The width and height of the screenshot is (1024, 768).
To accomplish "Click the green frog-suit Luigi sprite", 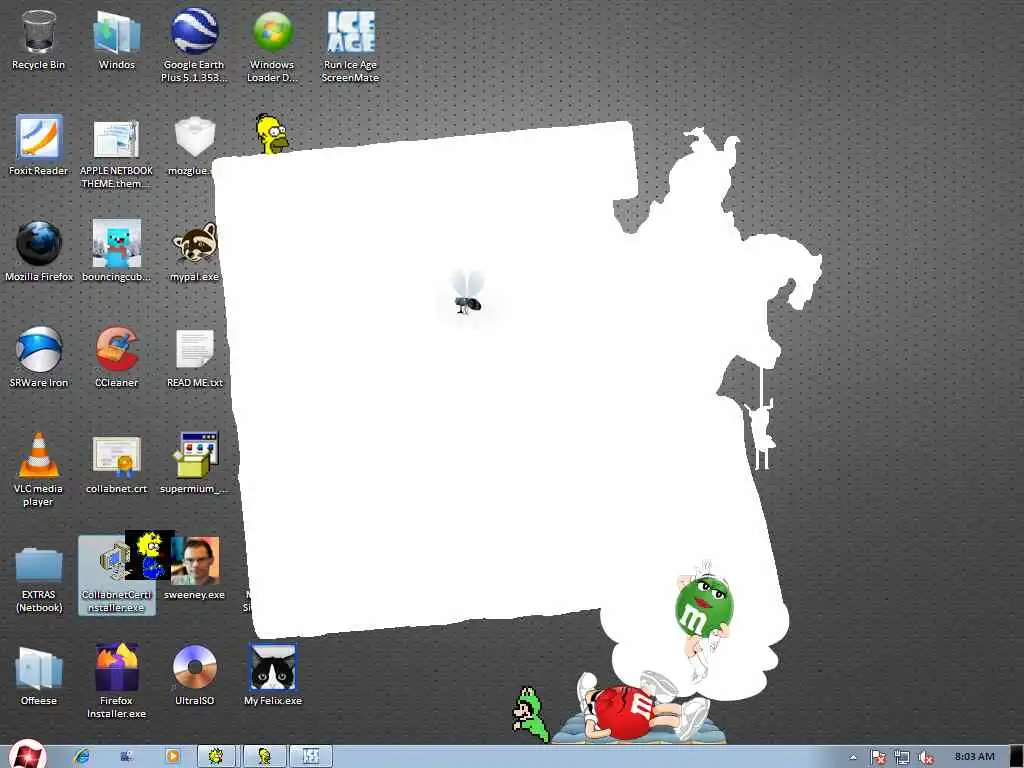I will (530, 714).
